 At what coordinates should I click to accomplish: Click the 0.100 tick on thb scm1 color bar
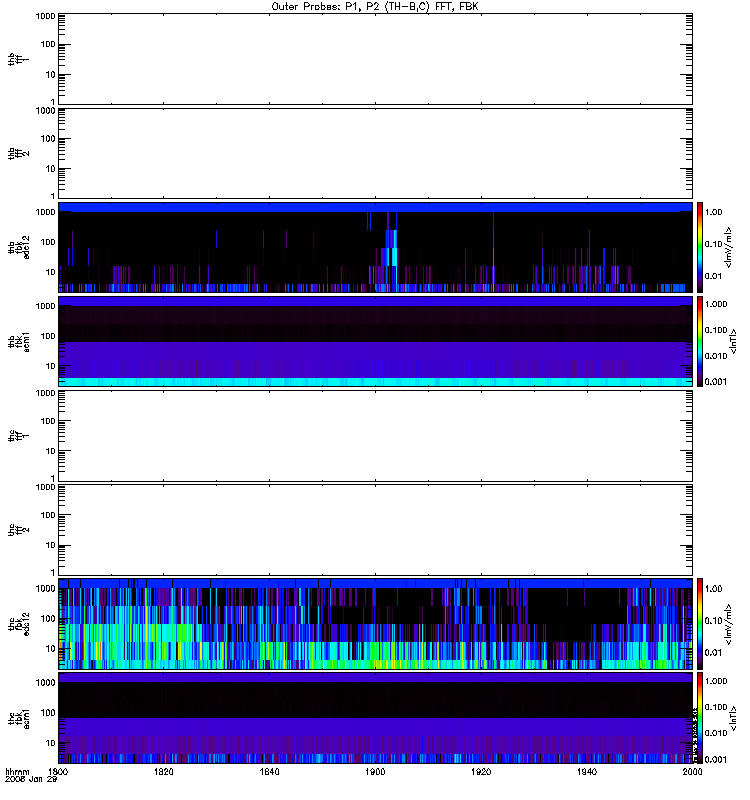click(716, 330)
